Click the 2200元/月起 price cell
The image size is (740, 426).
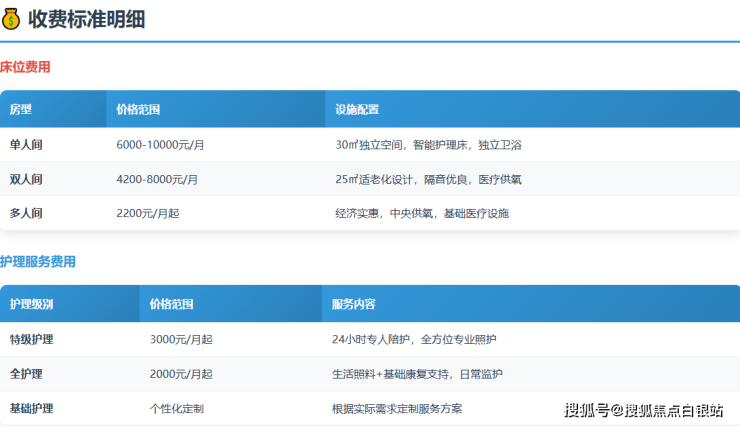[148, 213]
